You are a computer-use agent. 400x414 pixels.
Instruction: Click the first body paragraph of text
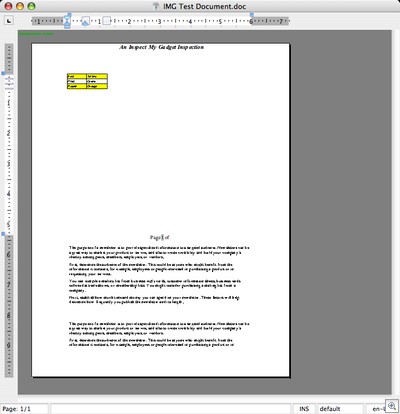(159, 253)
